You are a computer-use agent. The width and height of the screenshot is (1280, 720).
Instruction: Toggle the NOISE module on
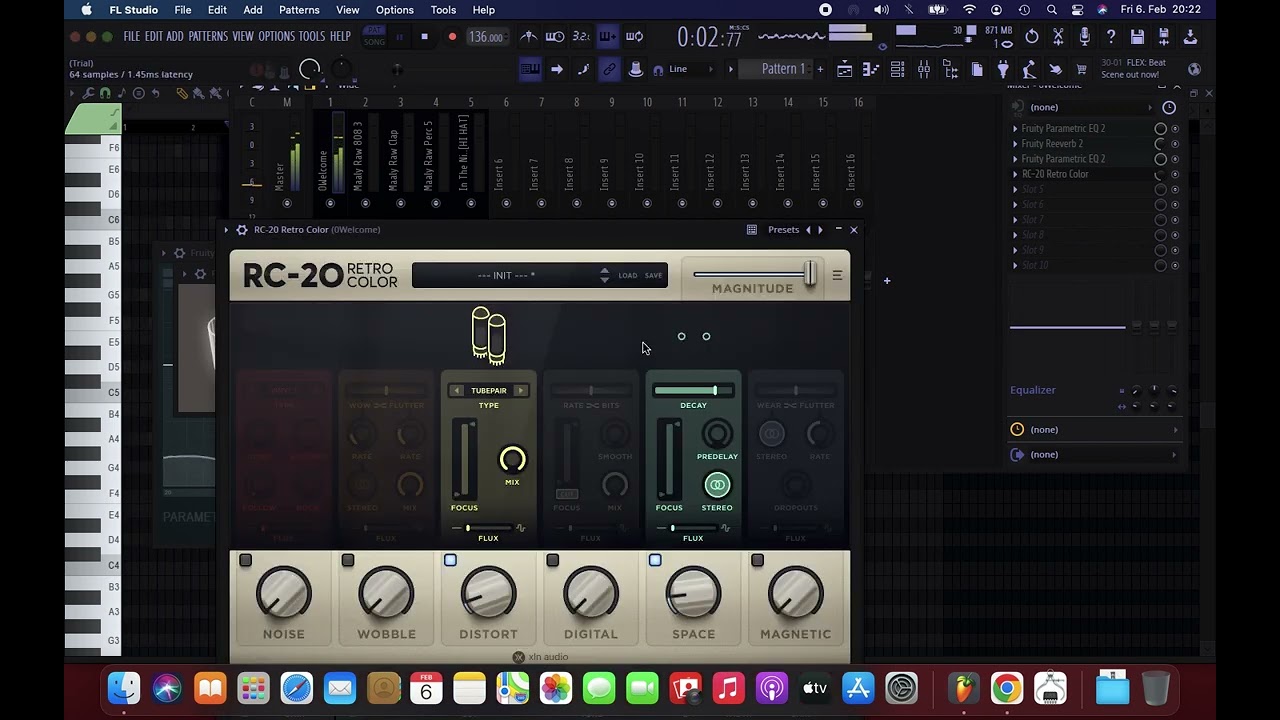point(245,560)
